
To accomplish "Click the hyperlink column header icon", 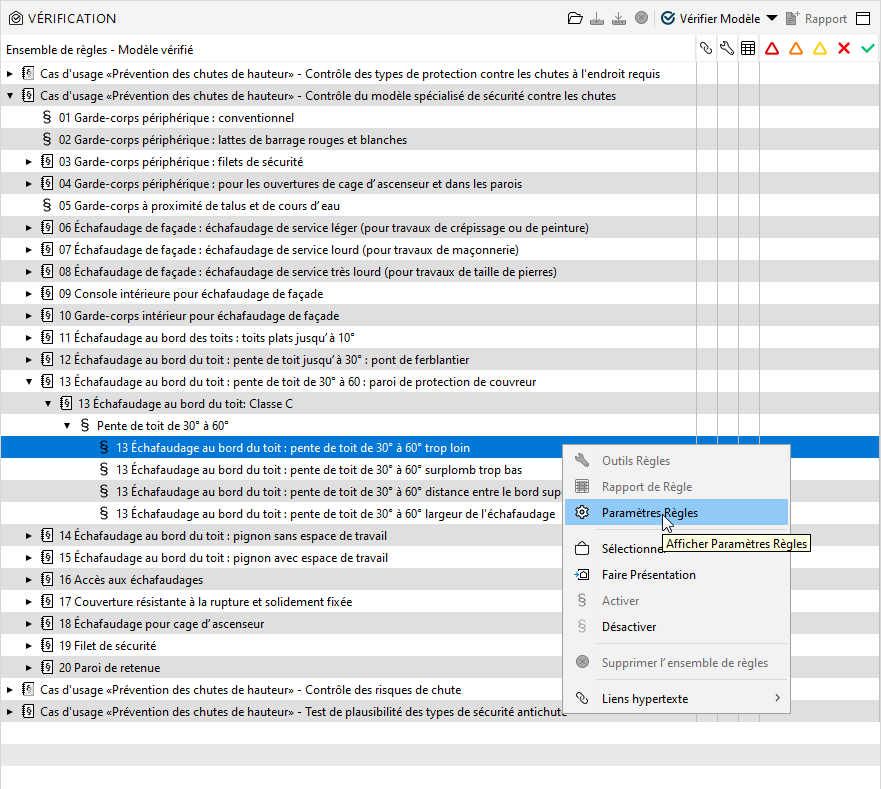I will [706, 49].
